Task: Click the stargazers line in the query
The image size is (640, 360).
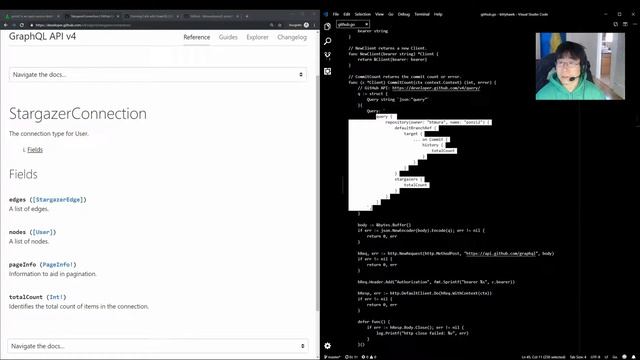Action: tap(409, 179)
